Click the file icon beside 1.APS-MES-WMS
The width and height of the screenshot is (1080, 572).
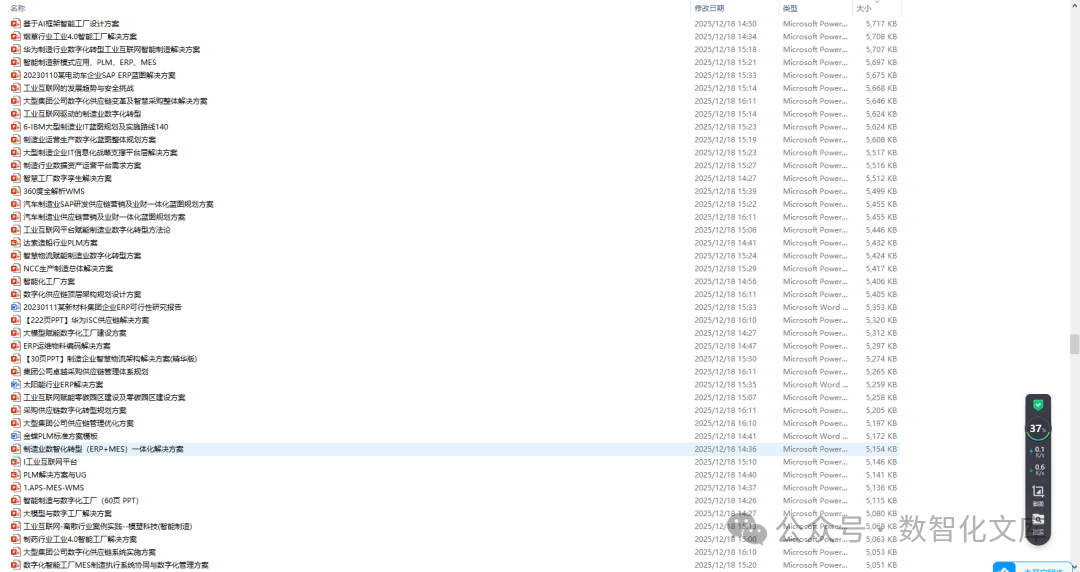click(16, 488)
